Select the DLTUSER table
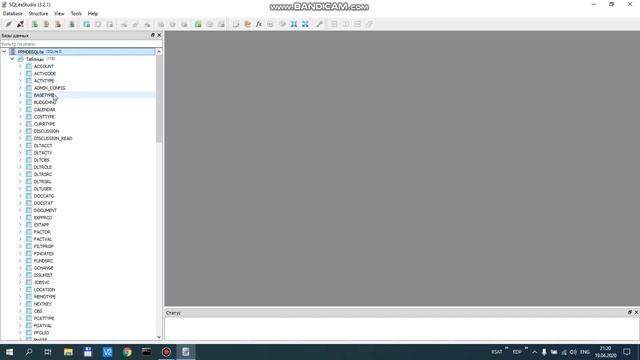The width and height of the screenshot is (640, 360). [42, 189]
